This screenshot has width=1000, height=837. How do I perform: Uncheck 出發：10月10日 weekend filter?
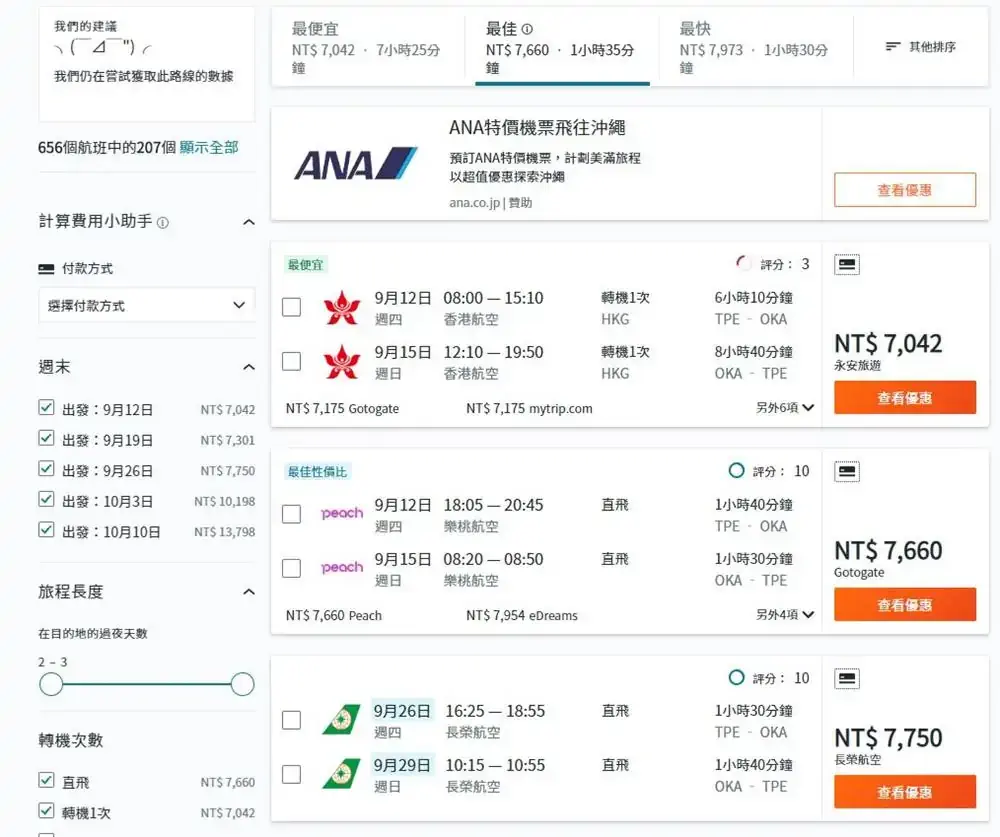(46, 530)
